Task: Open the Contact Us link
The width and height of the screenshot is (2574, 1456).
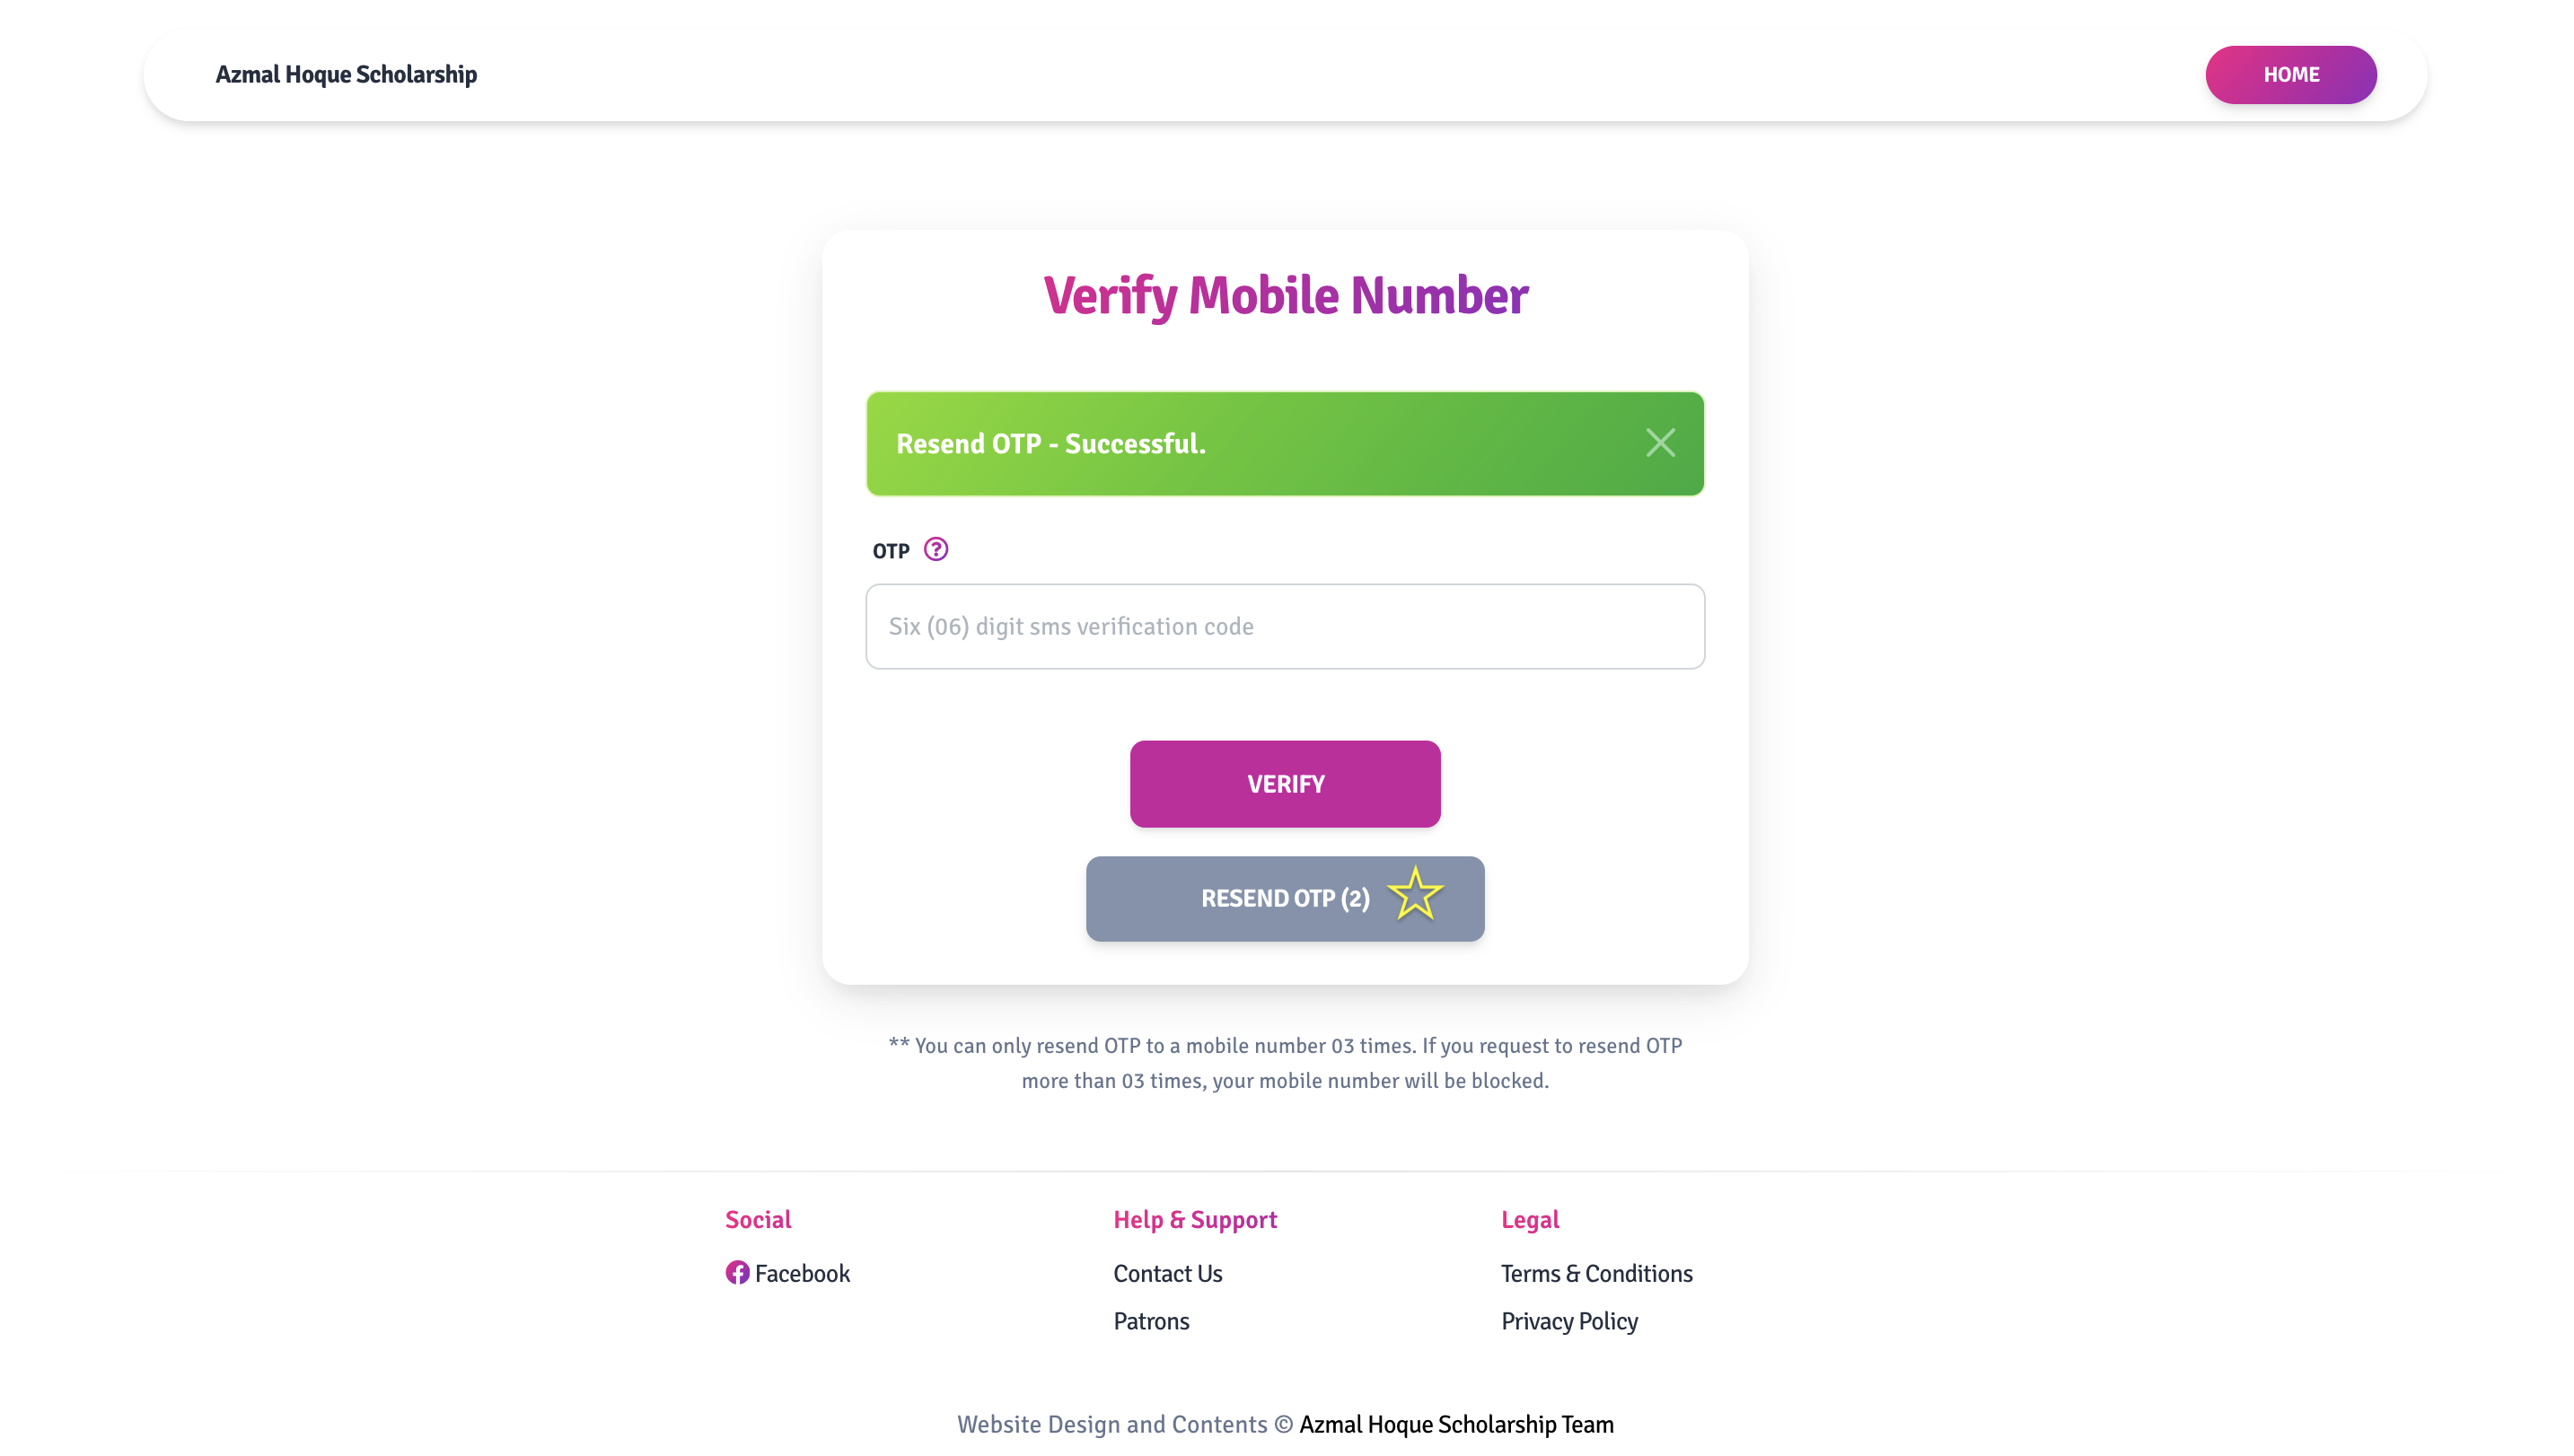Action: coord(1167,1274)
